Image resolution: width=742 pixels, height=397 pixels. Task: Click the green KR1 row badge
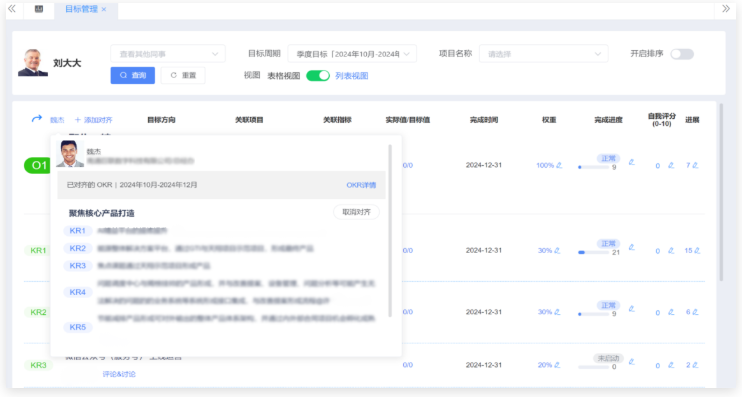click(x=37, y=250)
